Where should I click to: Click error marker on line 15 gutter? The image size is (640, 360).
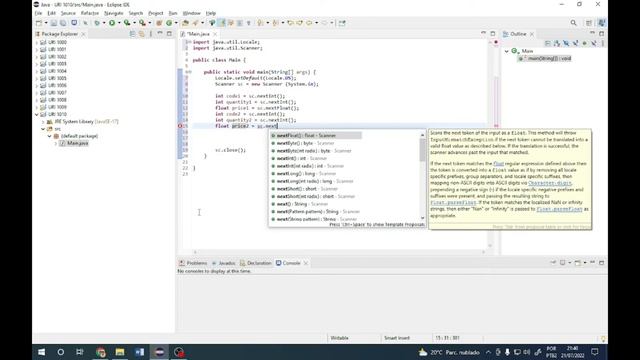(180, 126)
